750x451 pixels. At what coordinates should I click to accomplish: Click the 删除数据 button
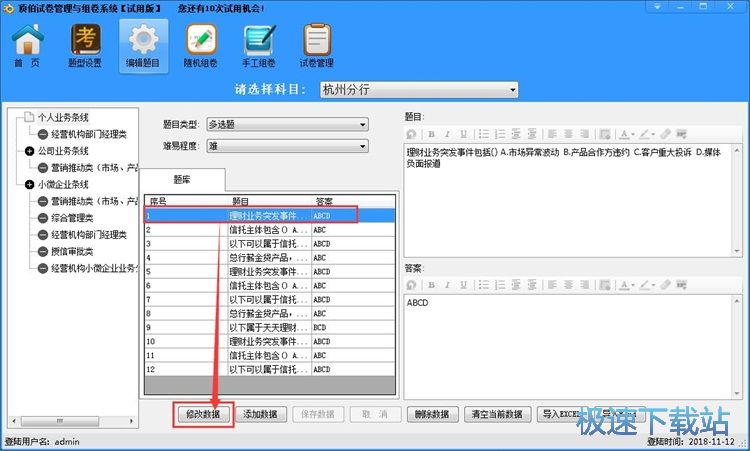pyautogui.click(x=432, y=414)
